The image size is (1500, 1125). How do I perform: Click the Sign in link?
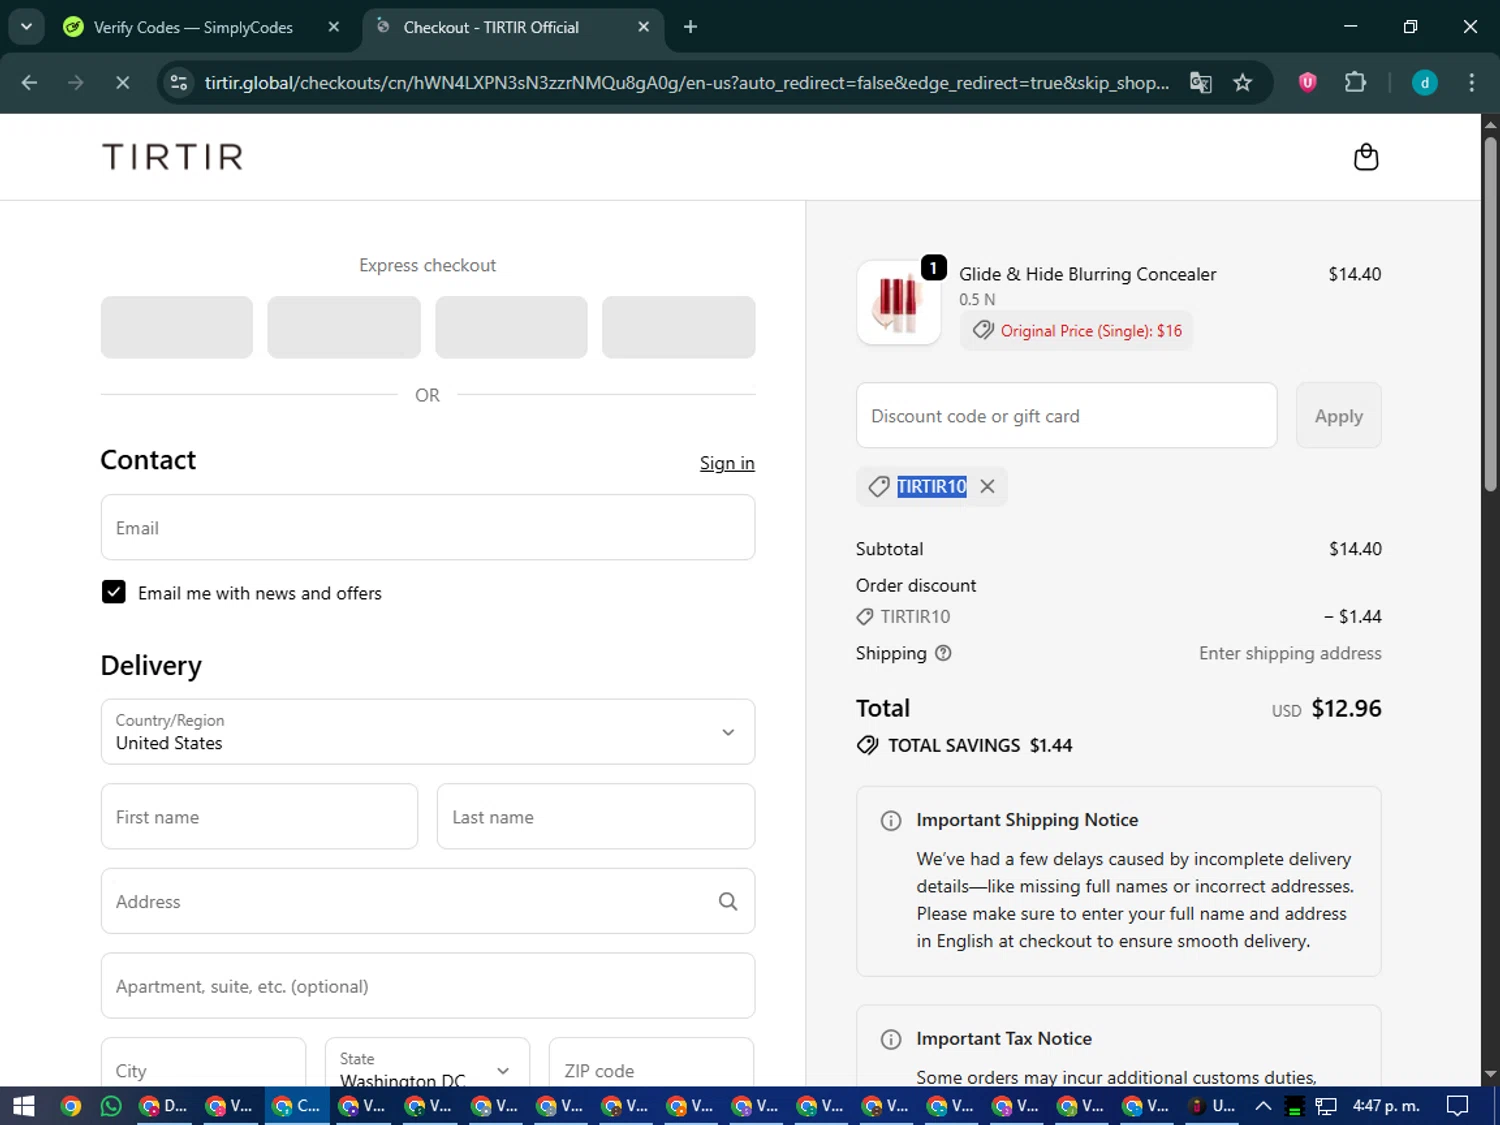tap(727, 463)
